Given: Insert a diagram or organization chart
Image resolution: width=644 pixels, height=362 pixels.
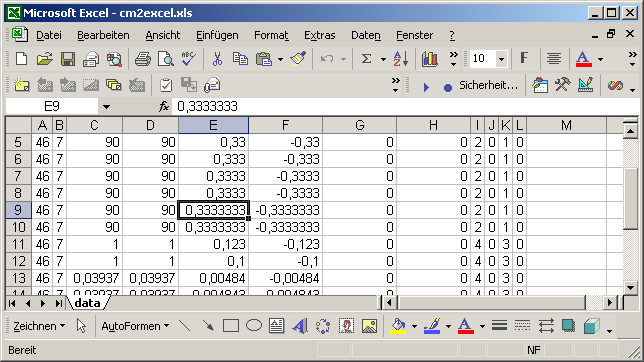Looking at the screenshot, I should pos(323,326).
